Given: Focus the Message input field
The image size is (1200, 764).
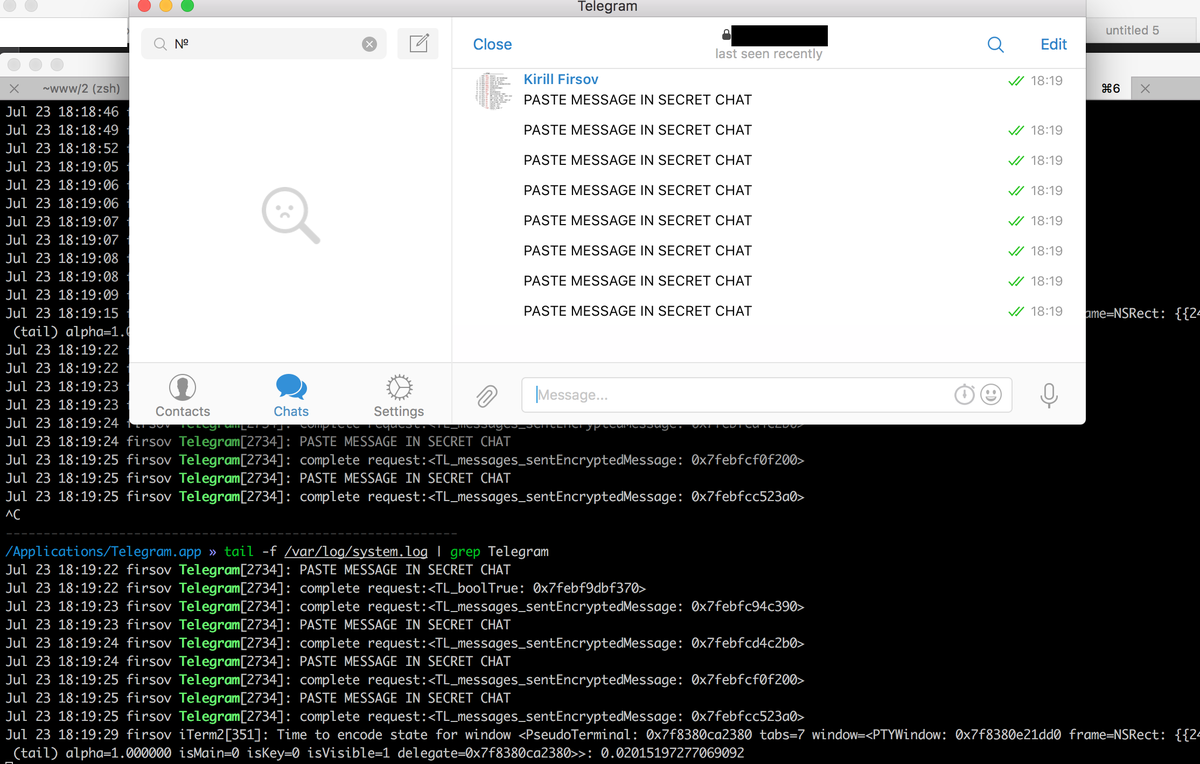Looking at the screenshot, I should coord(767,395).
